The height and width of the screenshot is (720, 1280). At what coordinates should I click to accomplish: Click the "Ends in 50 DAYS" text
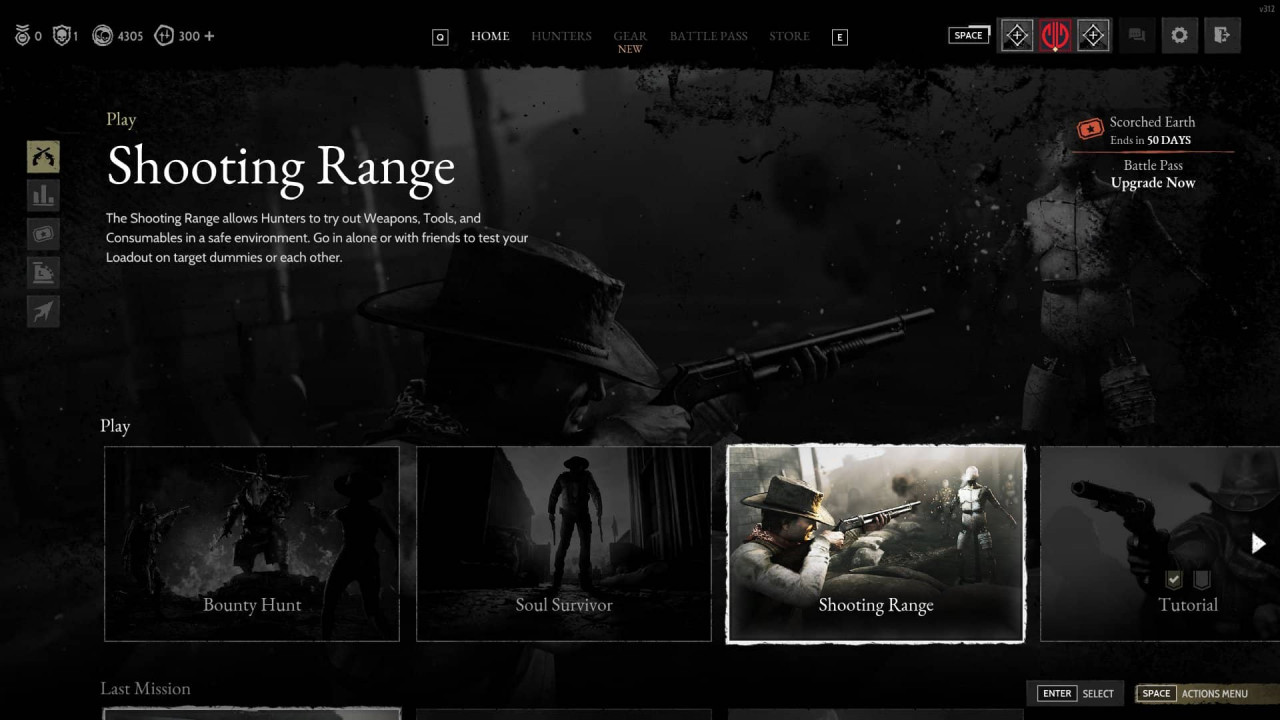click(1150, 141)
